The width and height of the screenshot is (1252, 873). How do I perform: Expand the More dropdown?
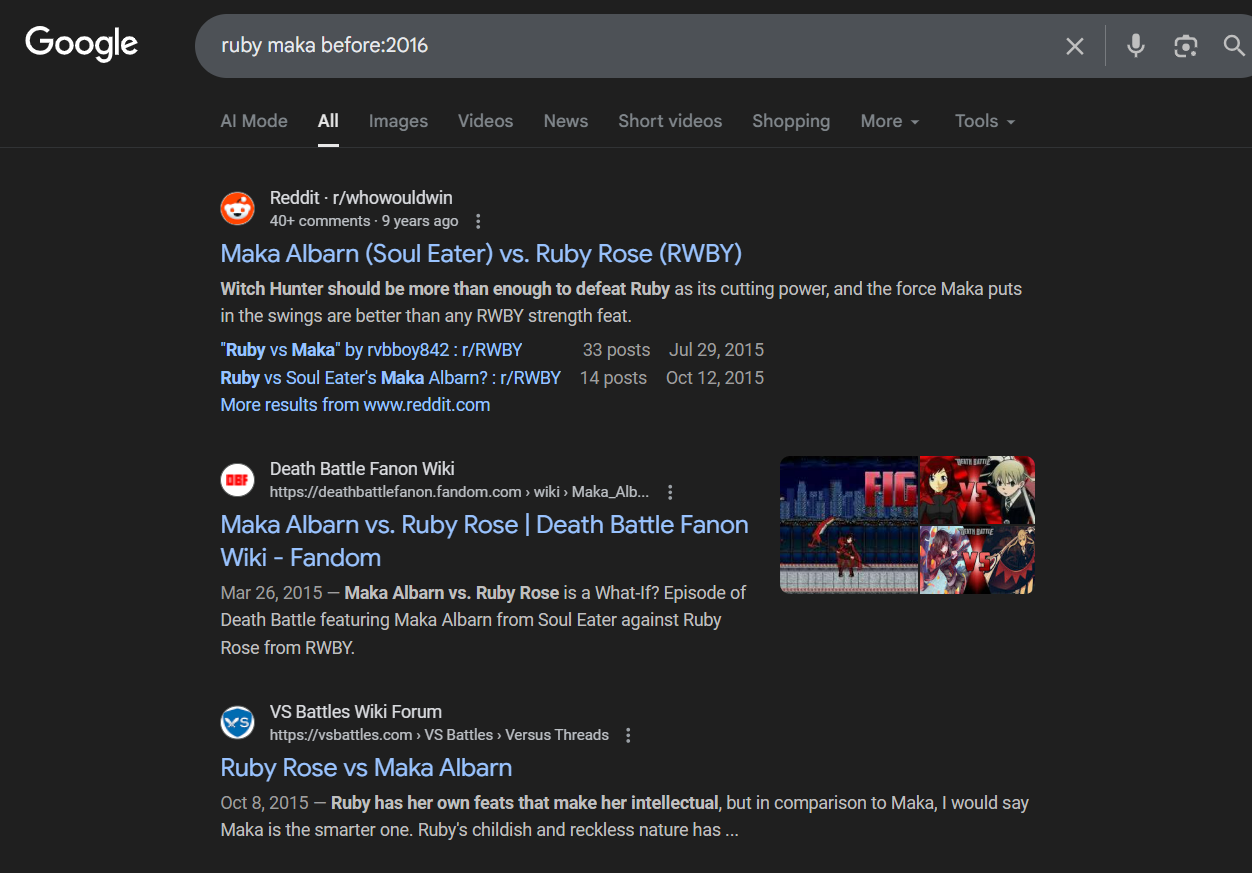tap(890, 121)
